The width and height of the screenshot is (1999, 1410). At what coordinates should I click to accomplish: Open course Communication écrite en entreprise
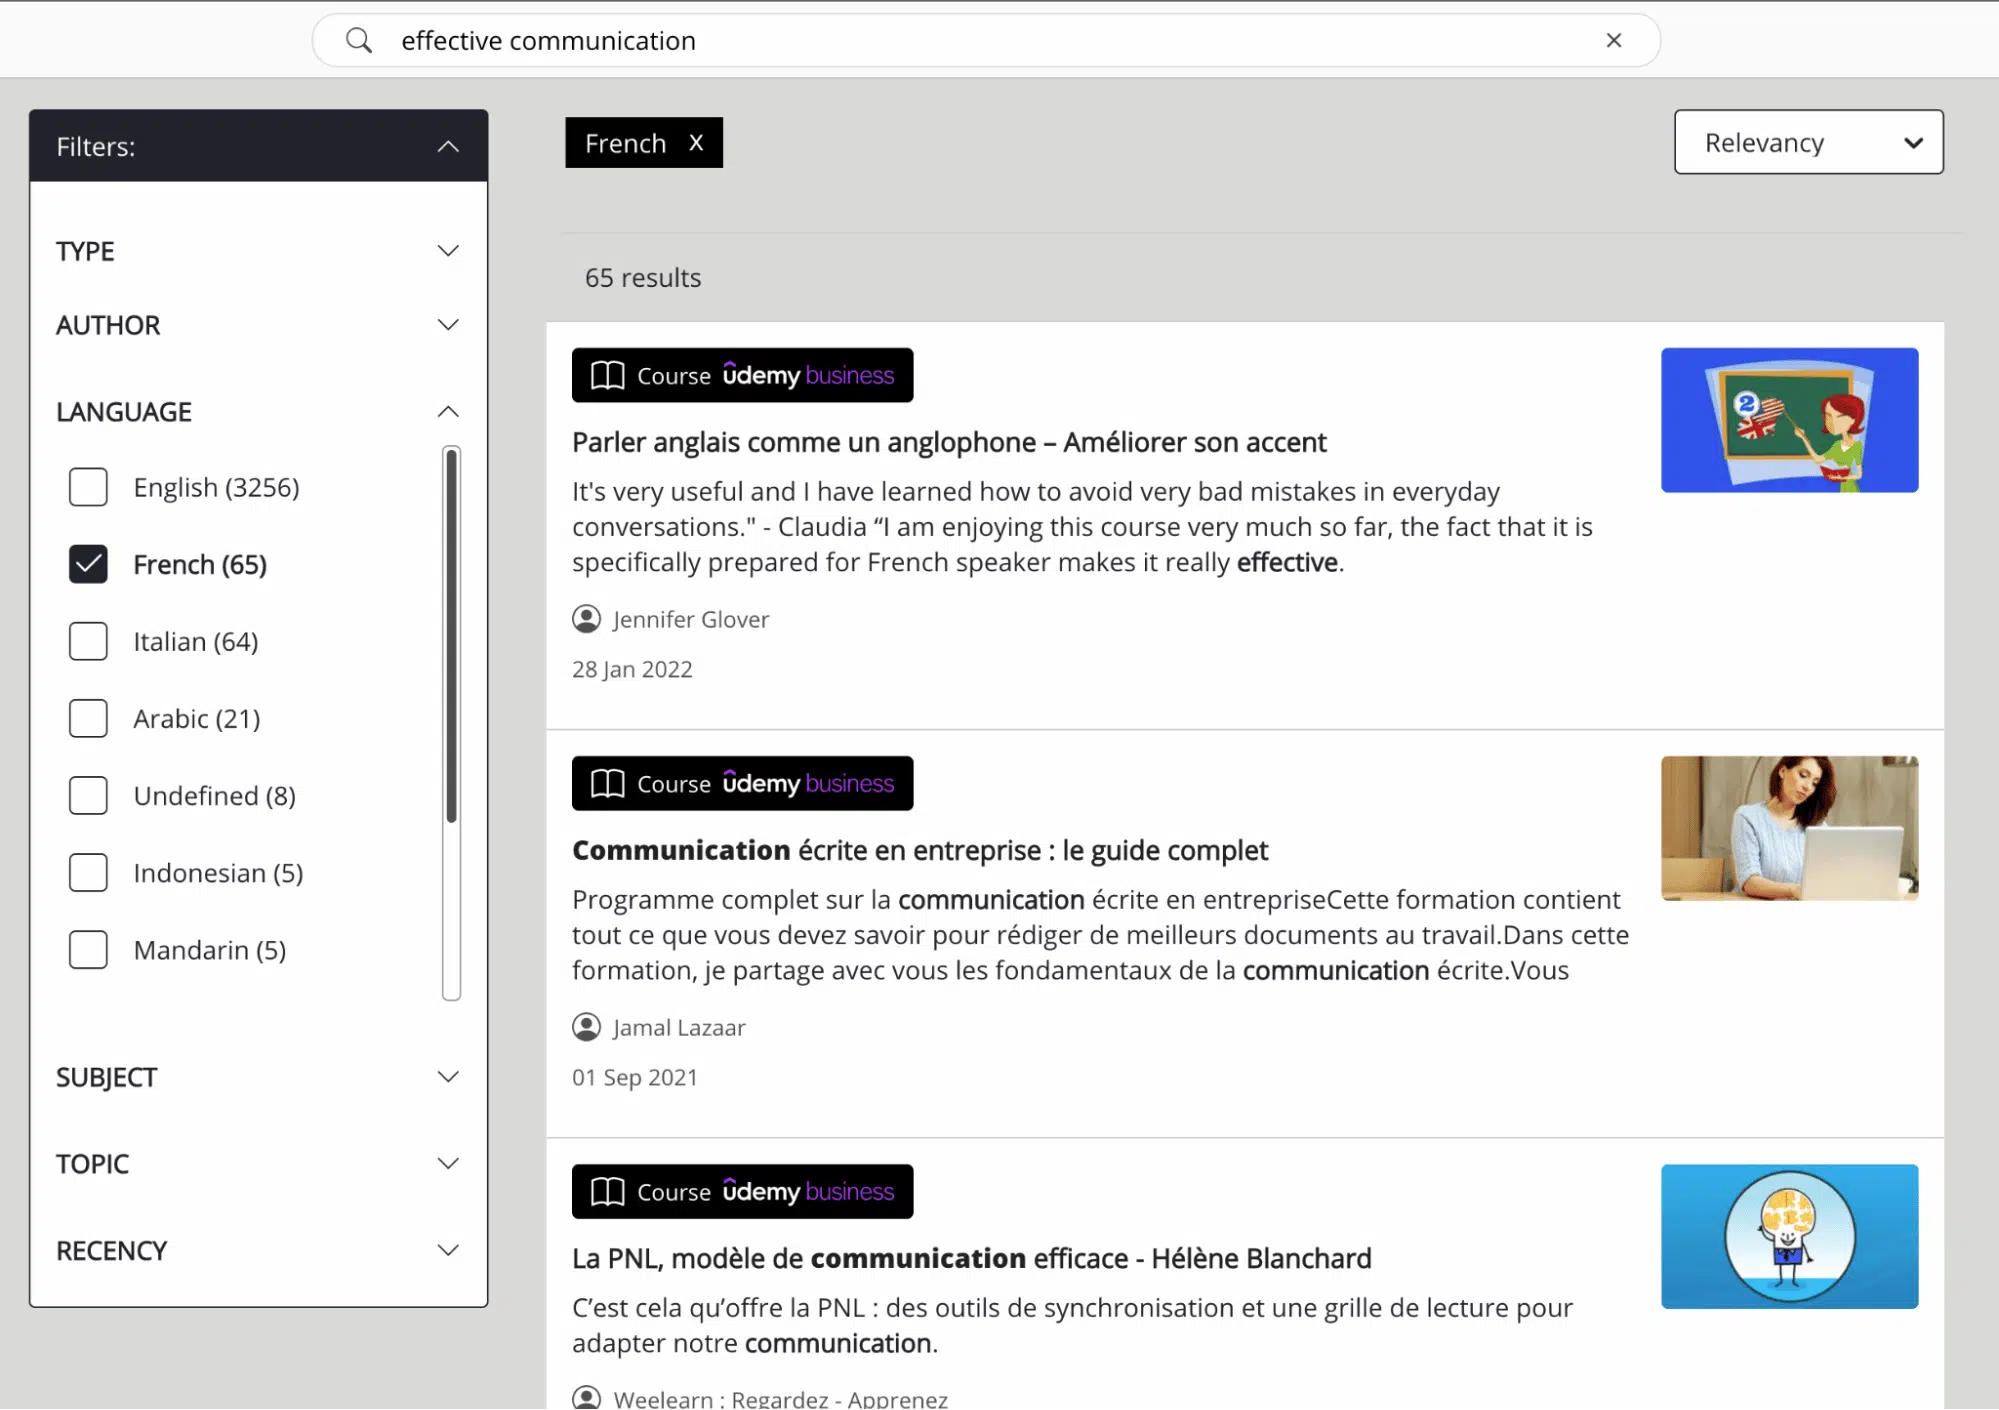pos(920,850)
